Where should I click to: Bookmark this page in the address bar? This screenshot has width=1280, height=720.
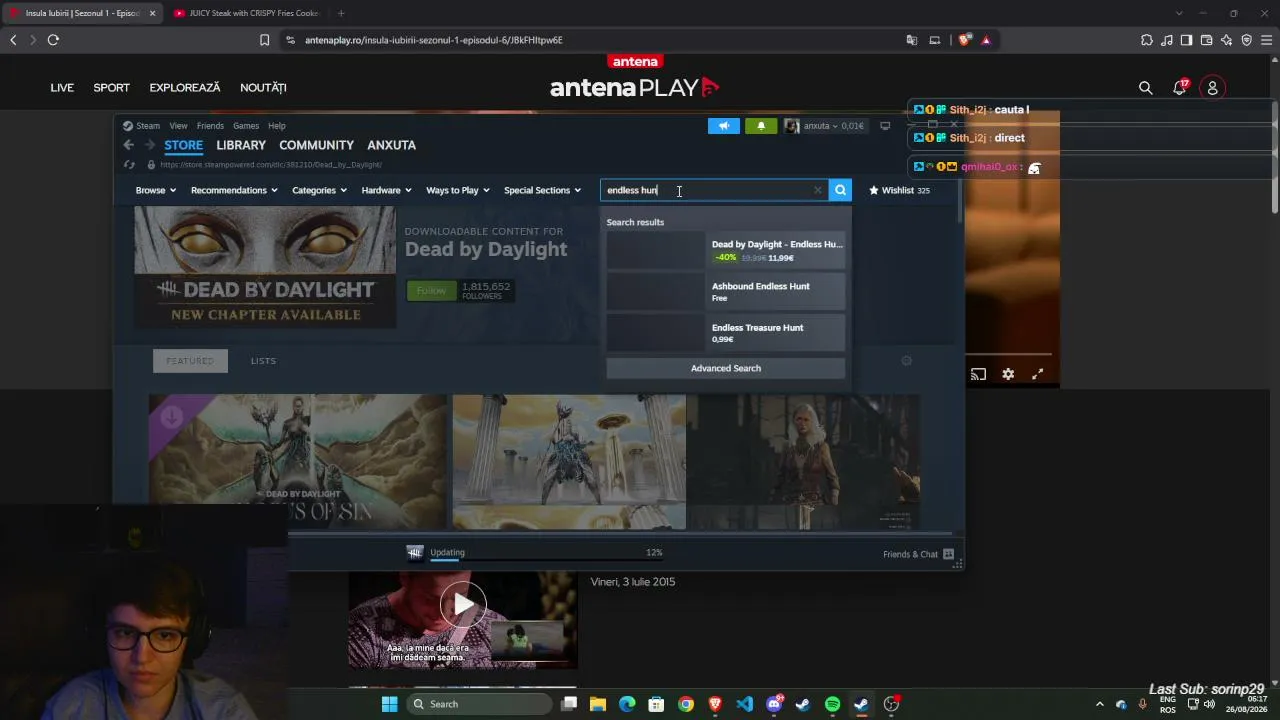point(264,40)
